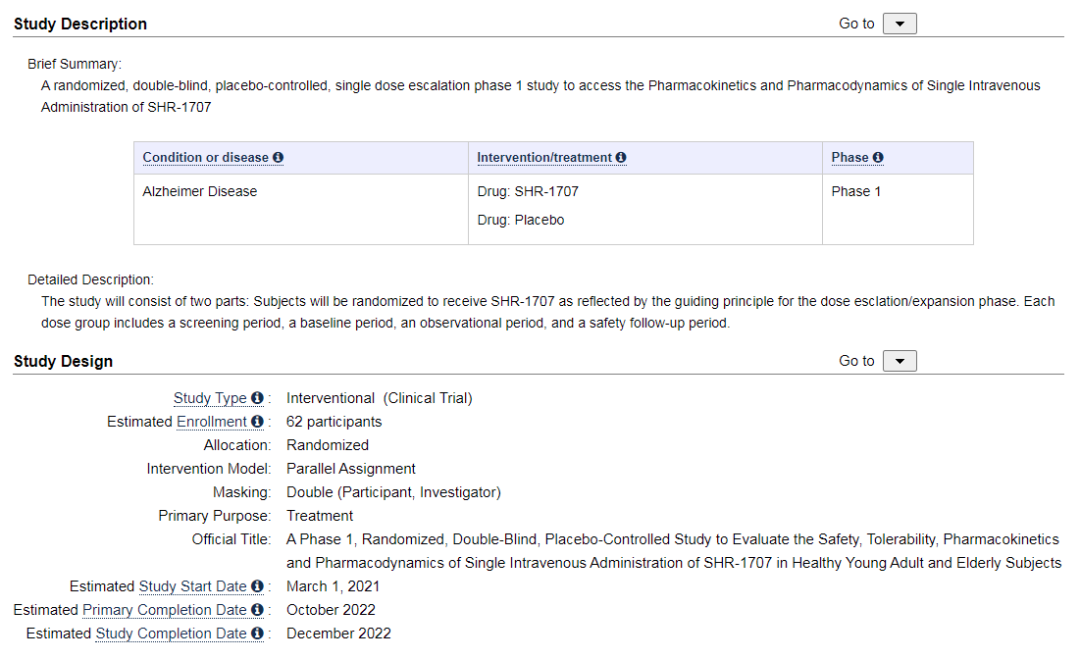Open the Go to dropdown in Study Description
This screenshot has height=659, width=1080.
tap(899, 24)
